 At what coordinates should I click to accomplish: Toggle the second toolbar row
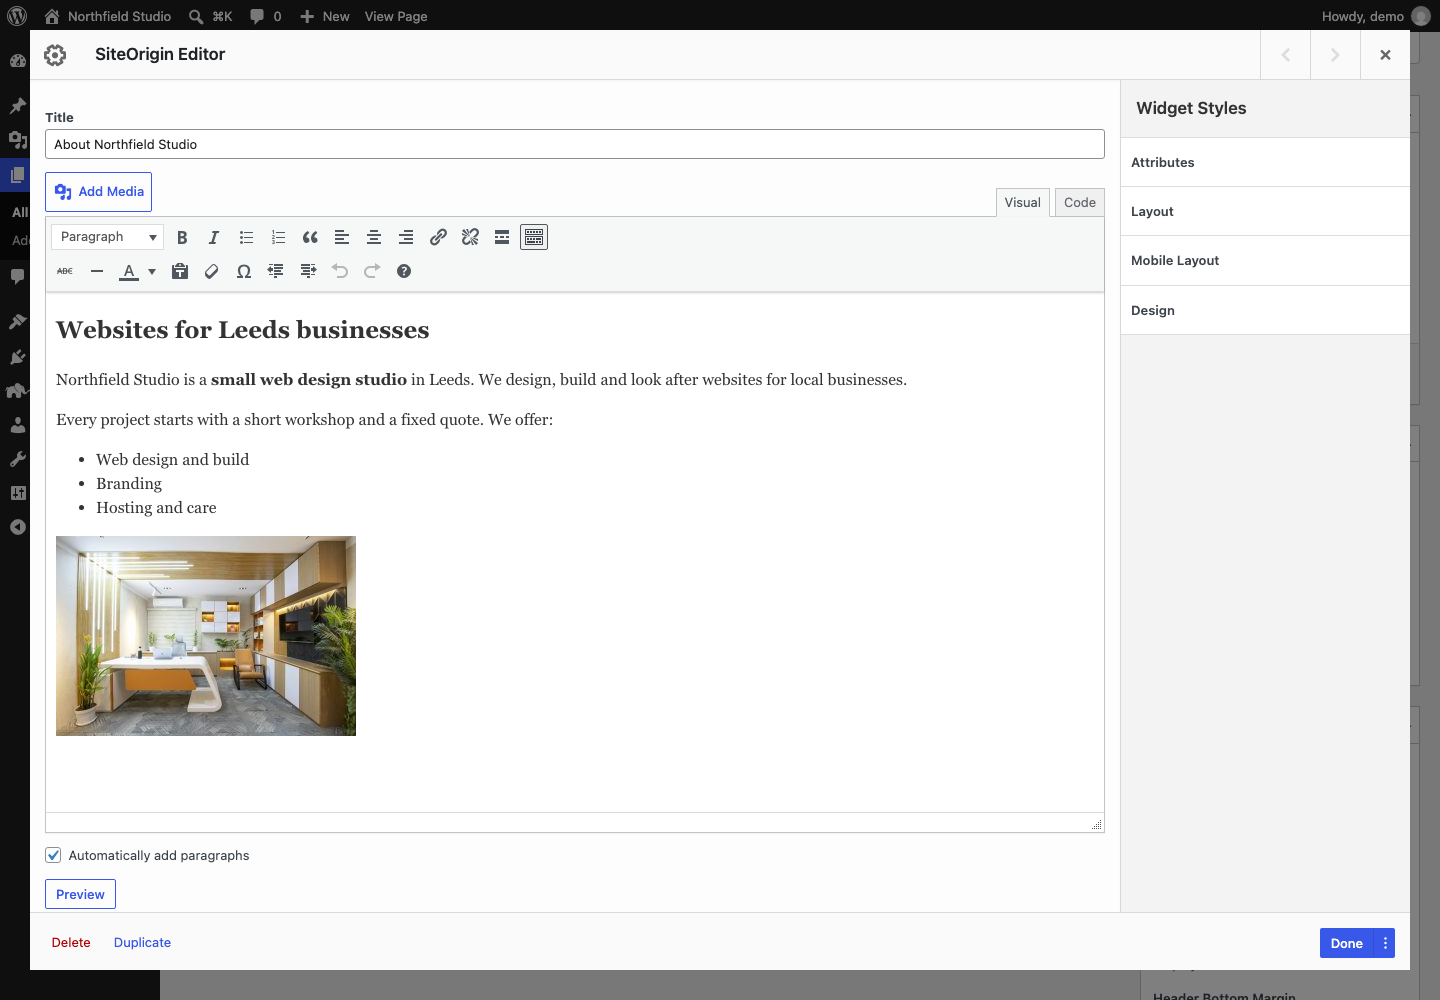tap(534, 237)
